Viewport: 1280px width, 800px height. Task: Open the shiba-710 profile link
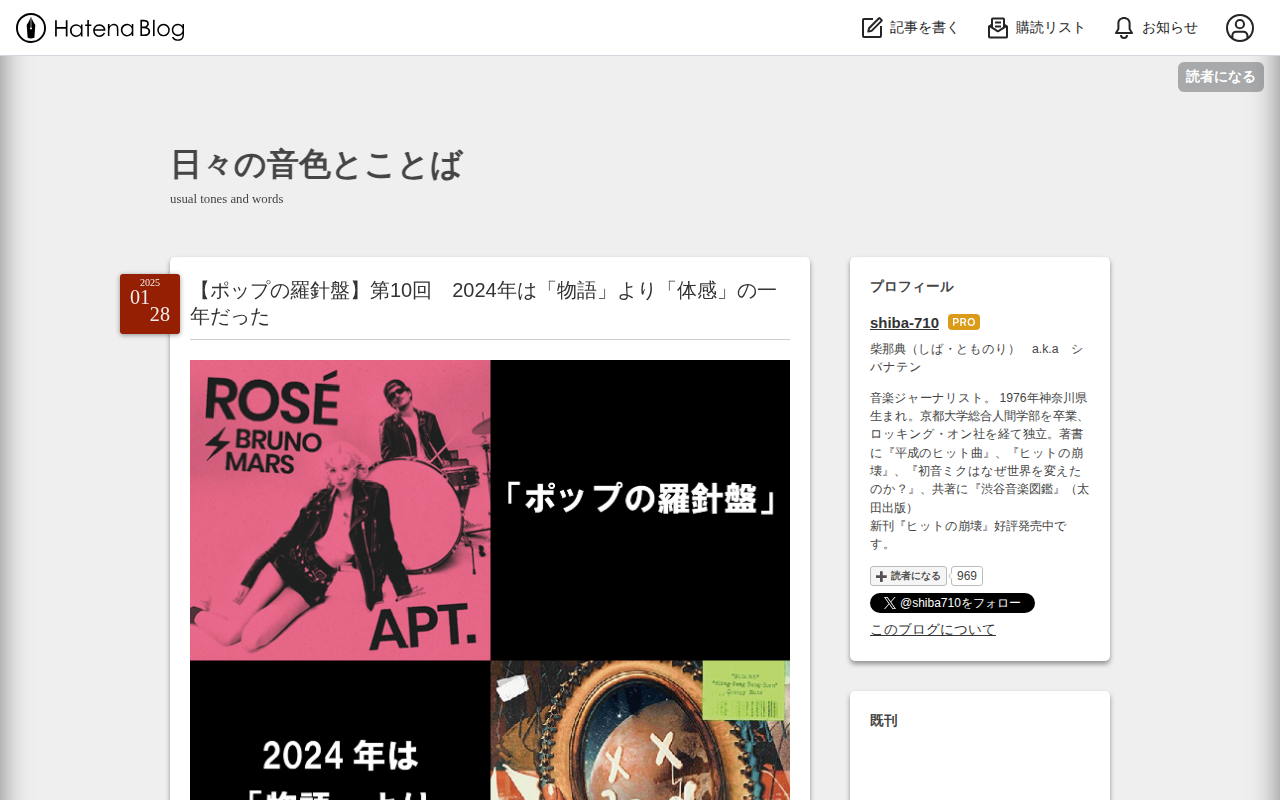[x=904, y=322]
